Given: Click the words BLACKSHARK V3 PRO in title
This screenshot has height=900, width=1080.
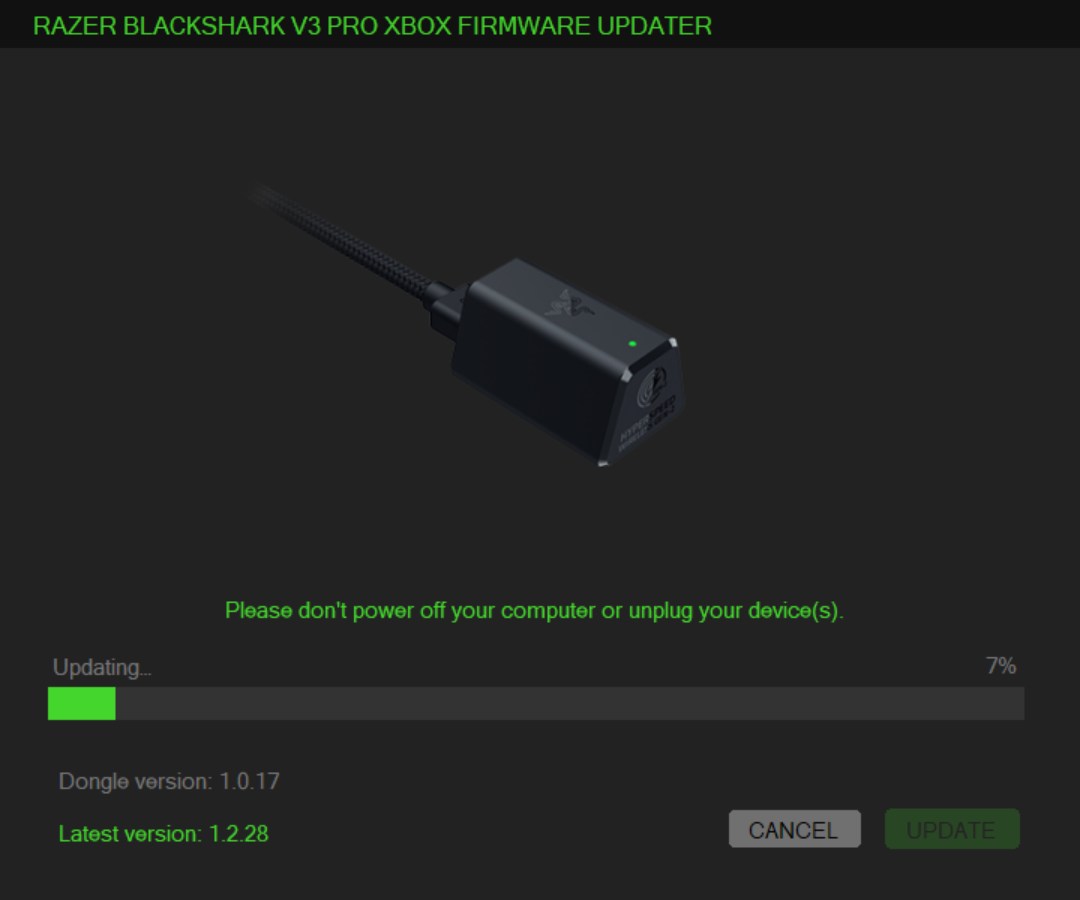Looking at the screenshot, I should point(249,26).
